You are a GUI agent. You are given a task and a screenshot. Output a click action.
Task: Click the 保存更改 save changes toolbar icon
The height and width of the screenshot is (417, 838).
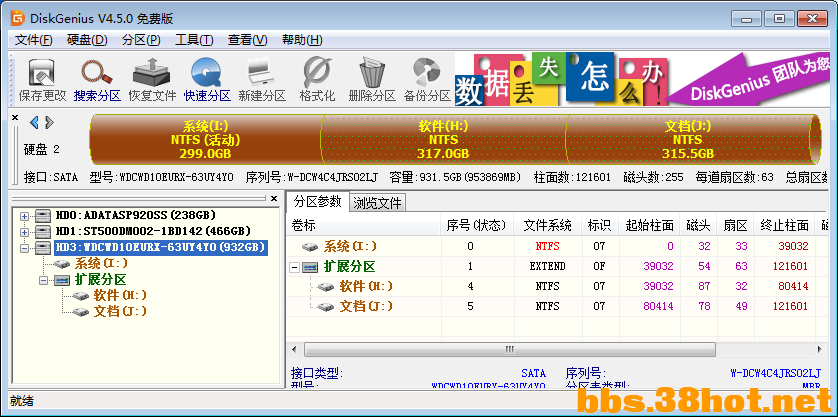42,73
